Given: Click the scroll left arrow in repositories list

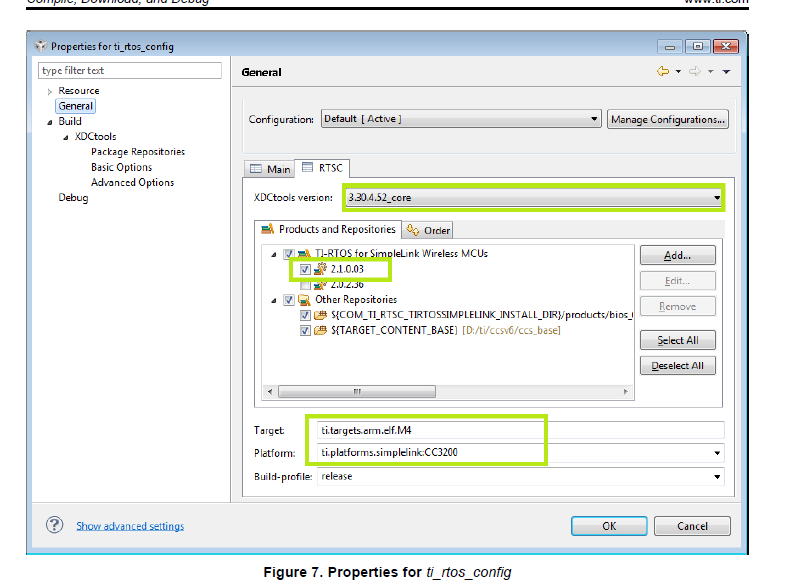Looking at the screenshot, I should [270, 392].
